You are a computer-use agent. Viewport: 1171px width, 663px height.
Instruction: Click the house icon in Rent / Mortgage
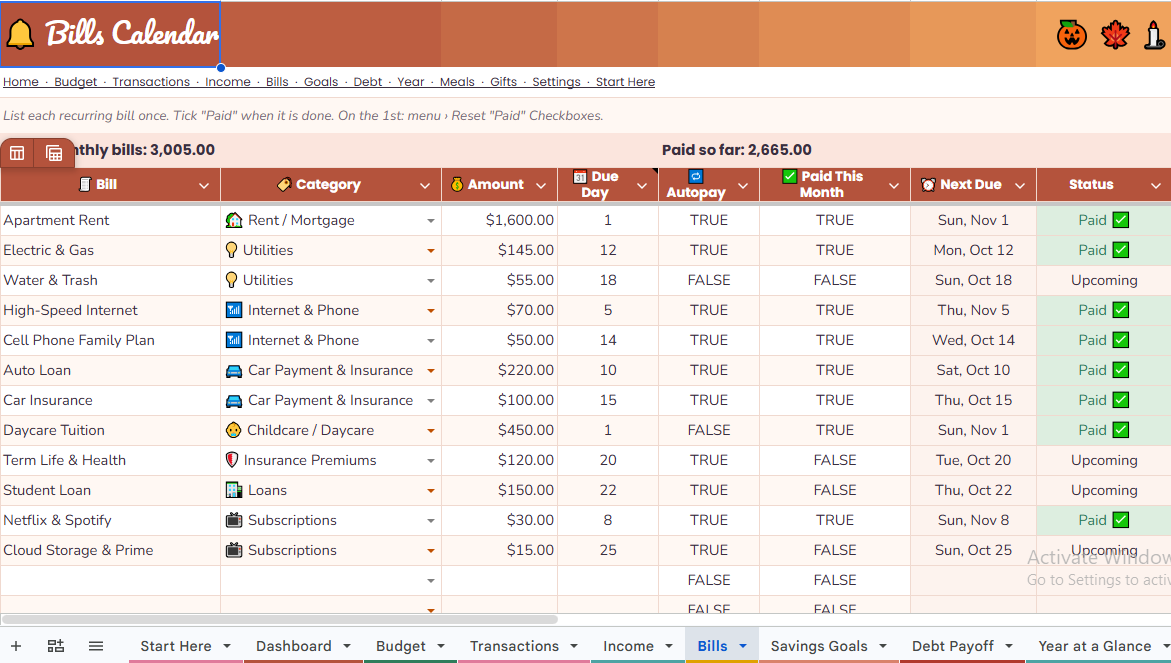pos(234,220)
